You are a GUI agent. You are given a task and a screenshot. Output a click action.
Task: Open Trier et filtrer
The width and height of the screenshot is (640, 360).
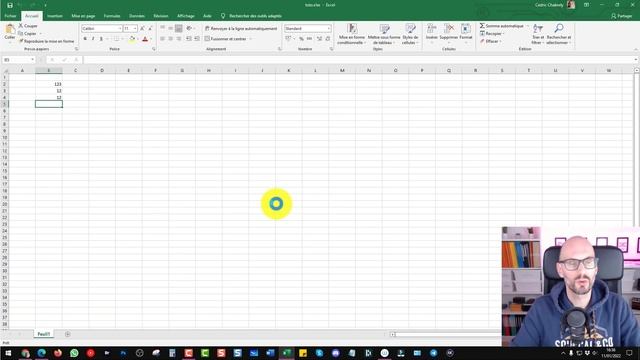538,34
